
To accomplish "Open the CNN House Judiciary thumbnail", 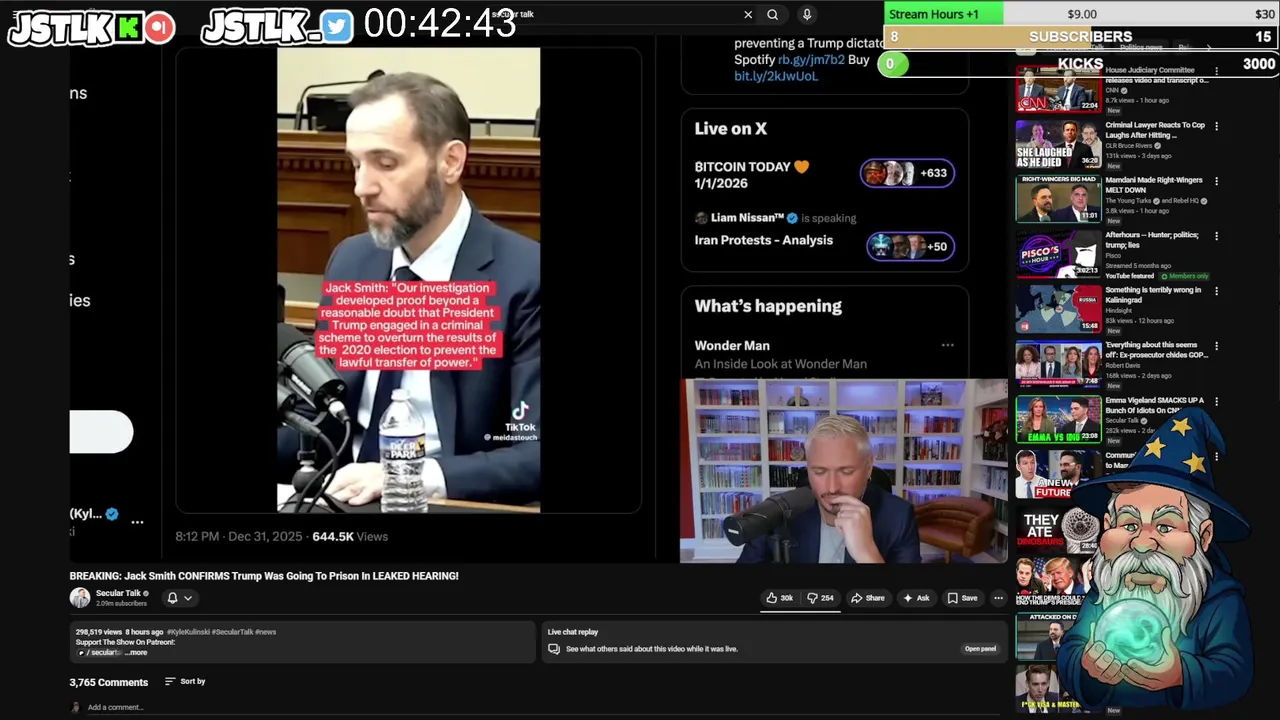I will click(1058, 89).
